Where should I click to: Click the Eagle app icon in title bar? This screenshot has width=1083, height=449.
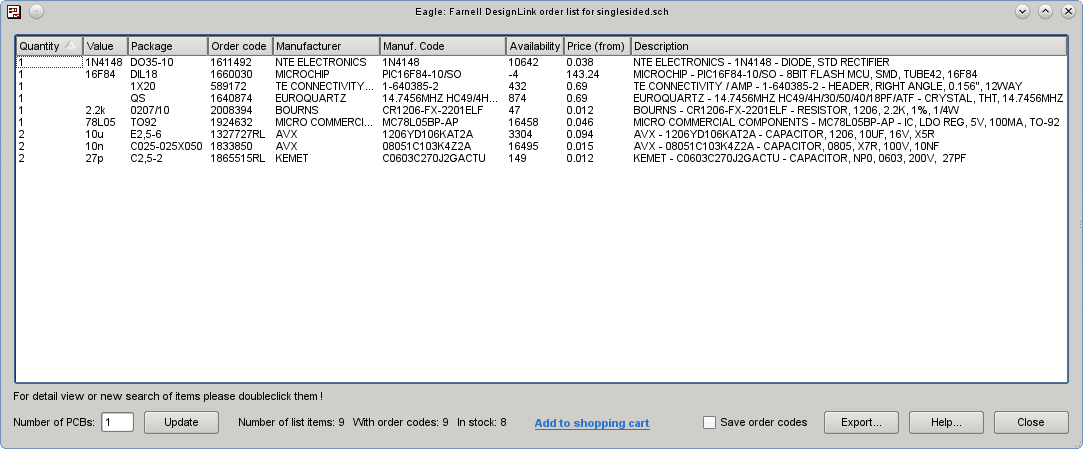(12, 11)
